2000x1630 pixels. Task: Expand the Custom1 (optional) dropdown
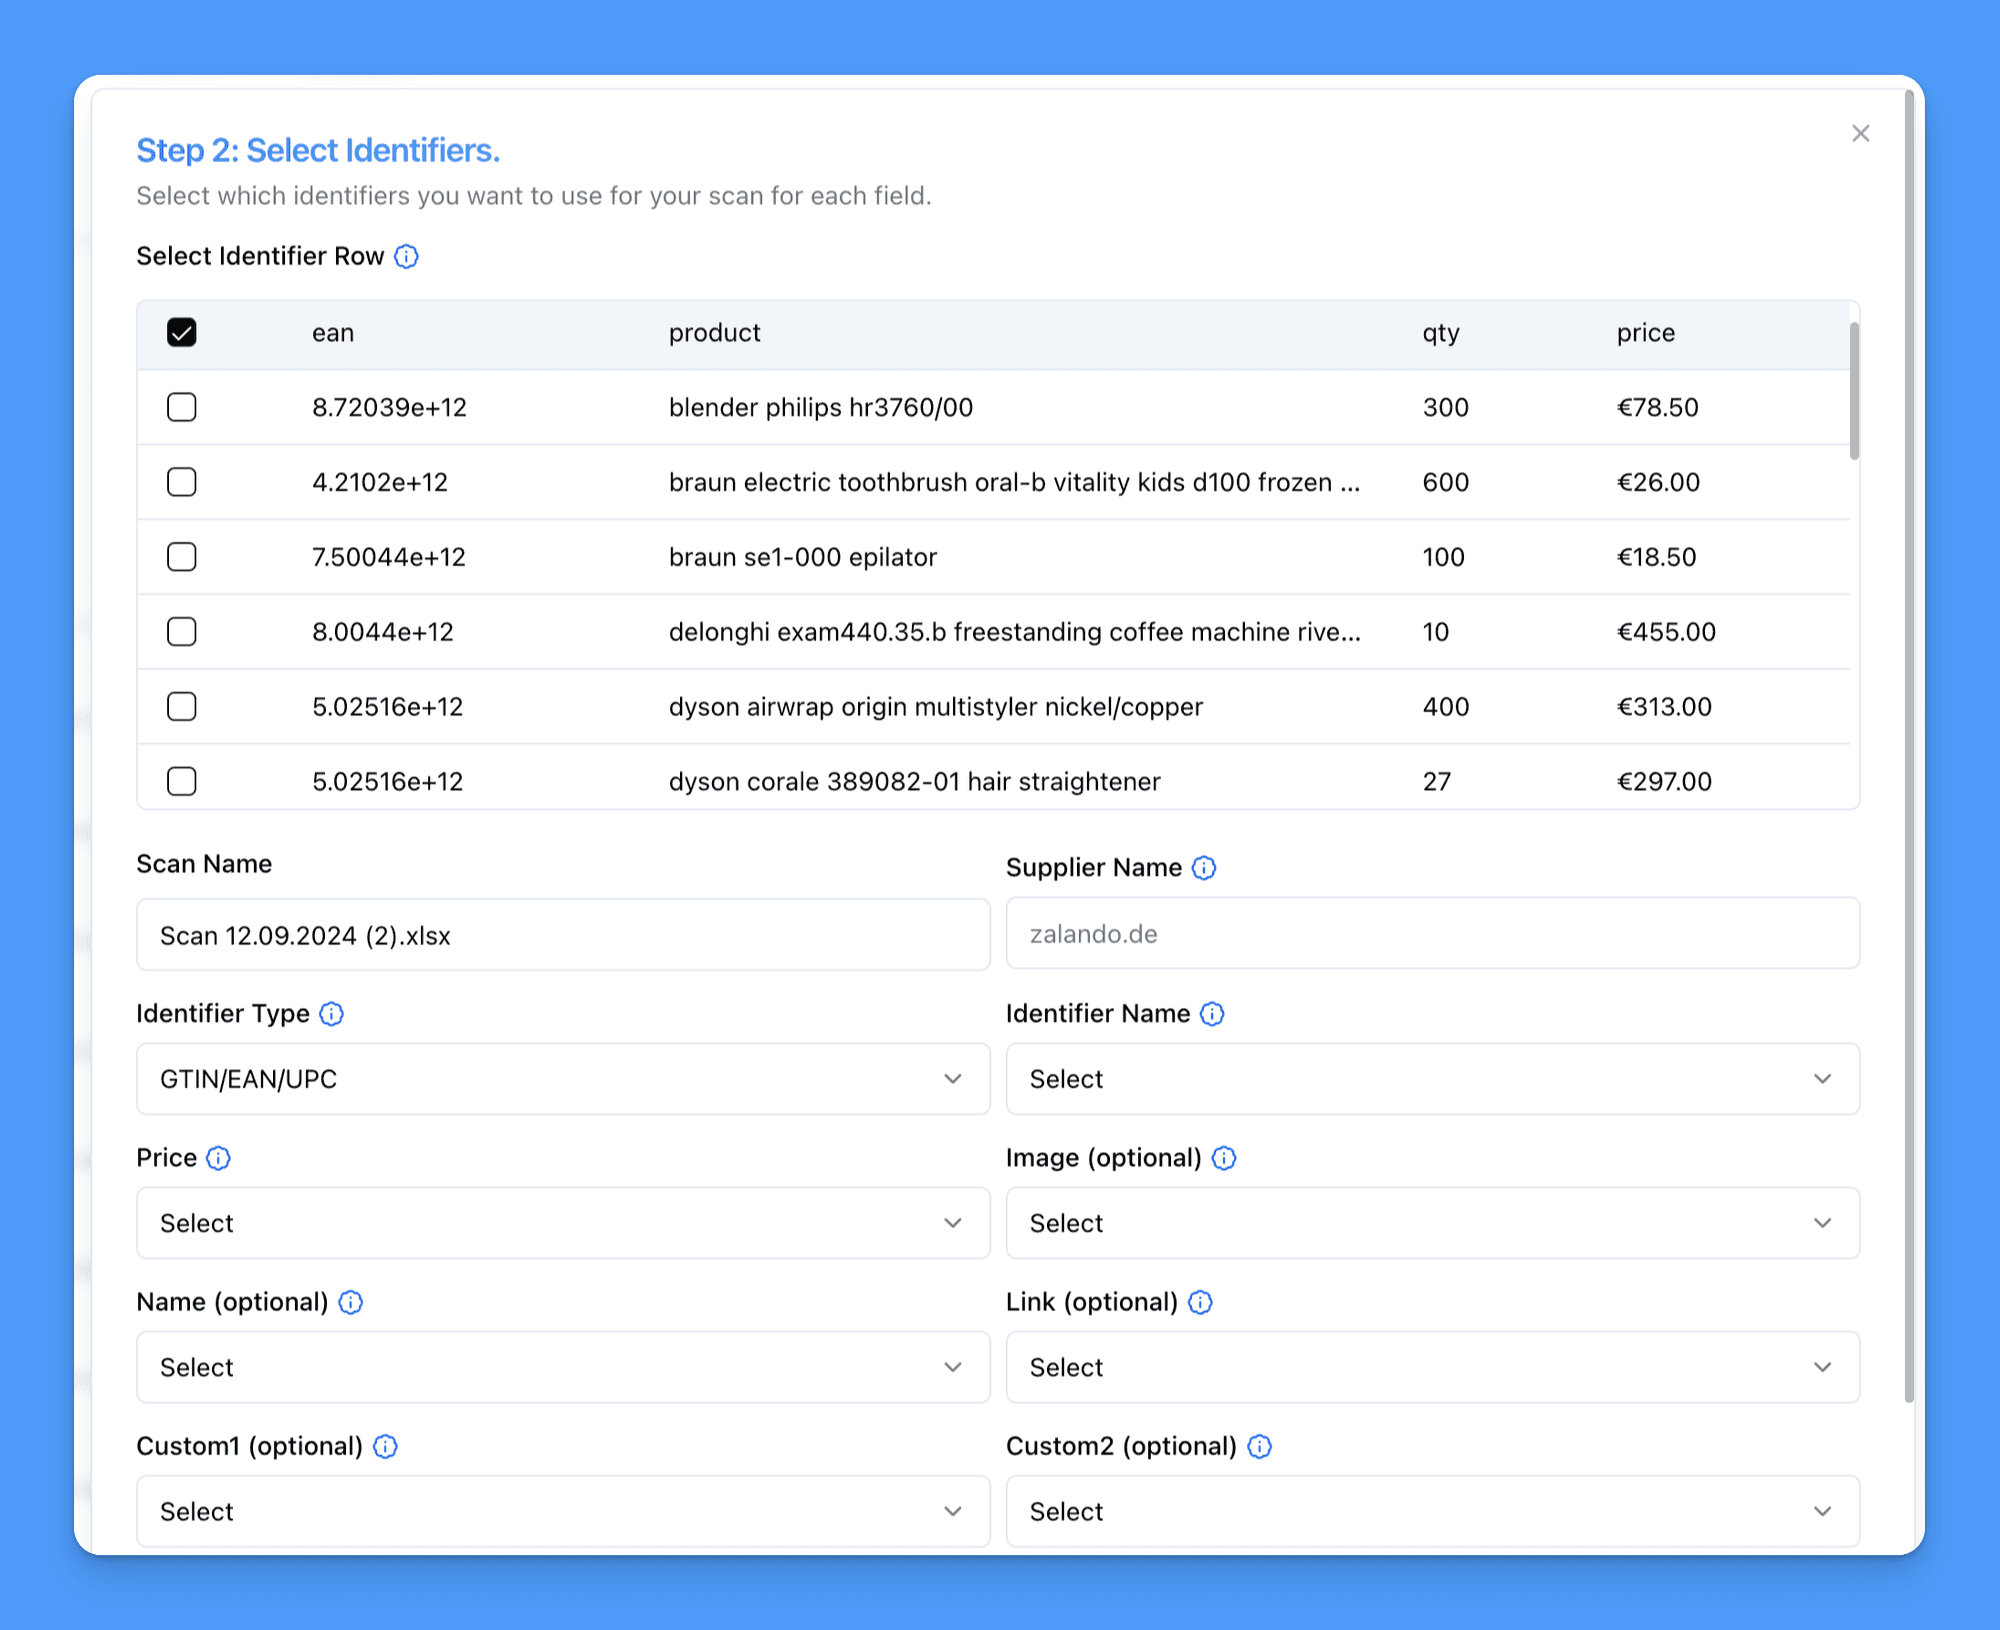tap(563, 1511)
